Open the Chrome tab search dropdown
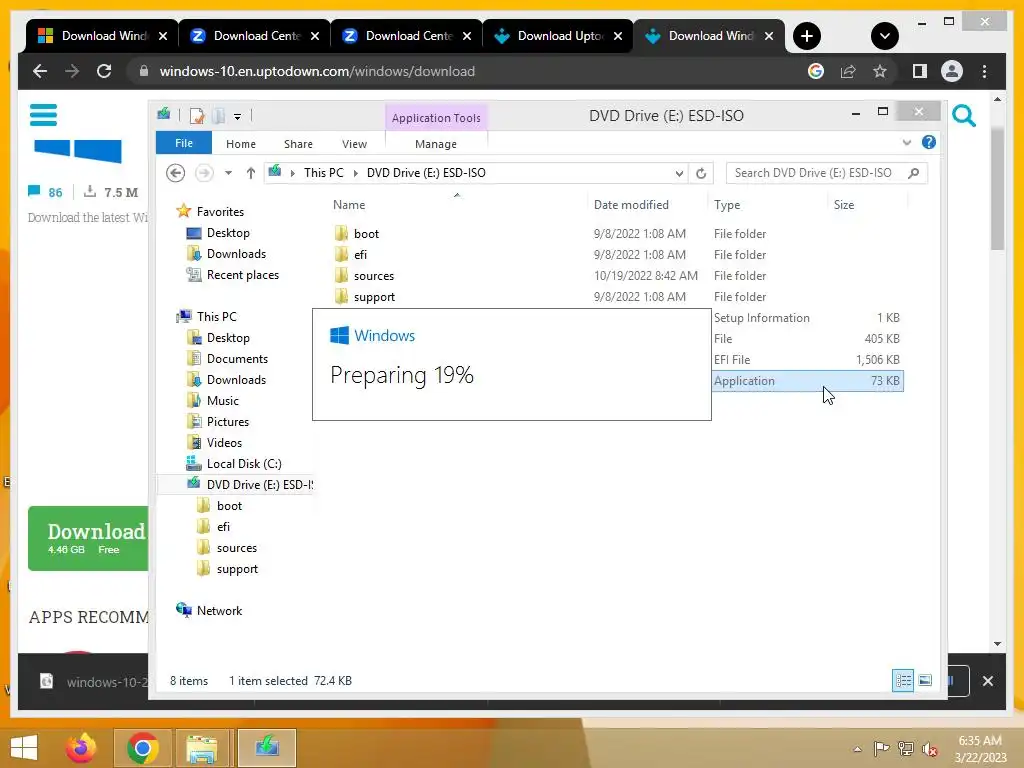The height and width of the screenshot is (768, 1024). point(884,36)
